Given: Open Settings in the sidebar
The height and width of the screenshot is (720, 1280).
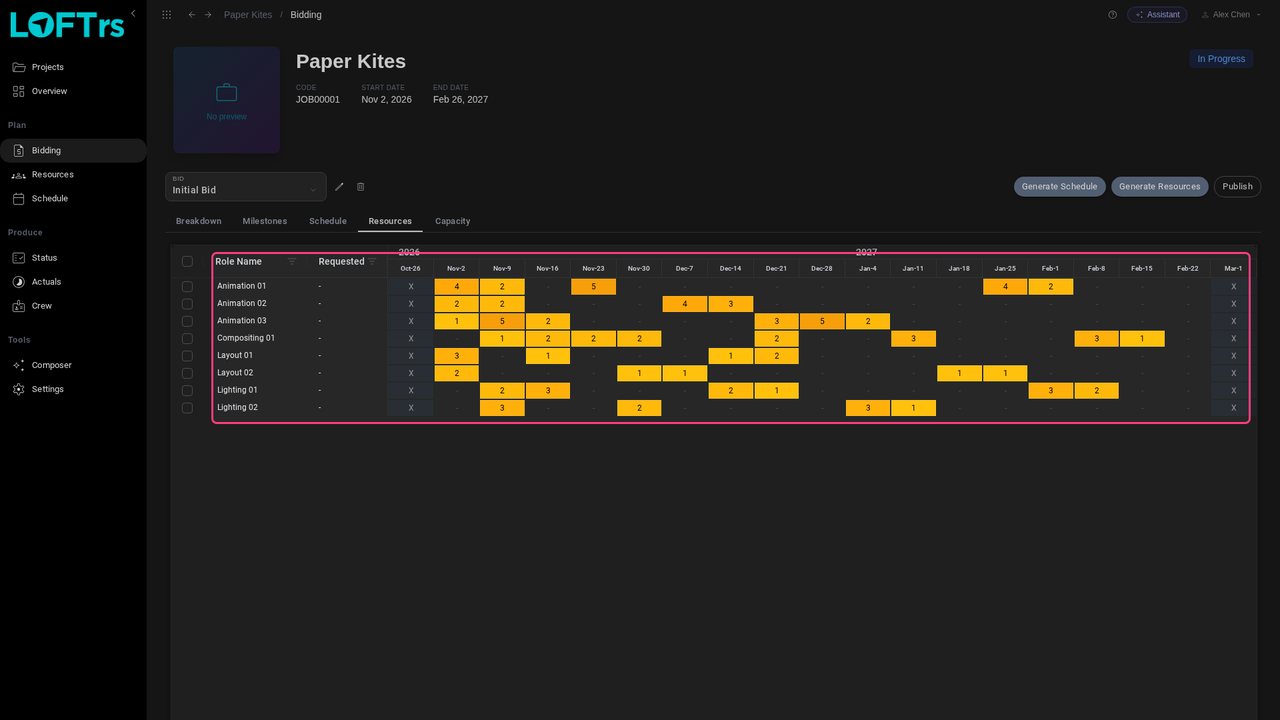Looking at the screenshot, I should click(73, 389).
